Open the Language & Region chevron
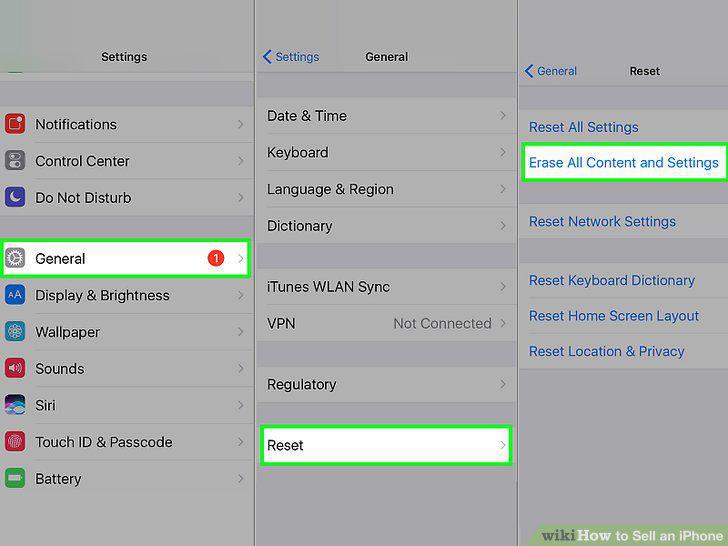728x546 pixels. pos(503,189)
